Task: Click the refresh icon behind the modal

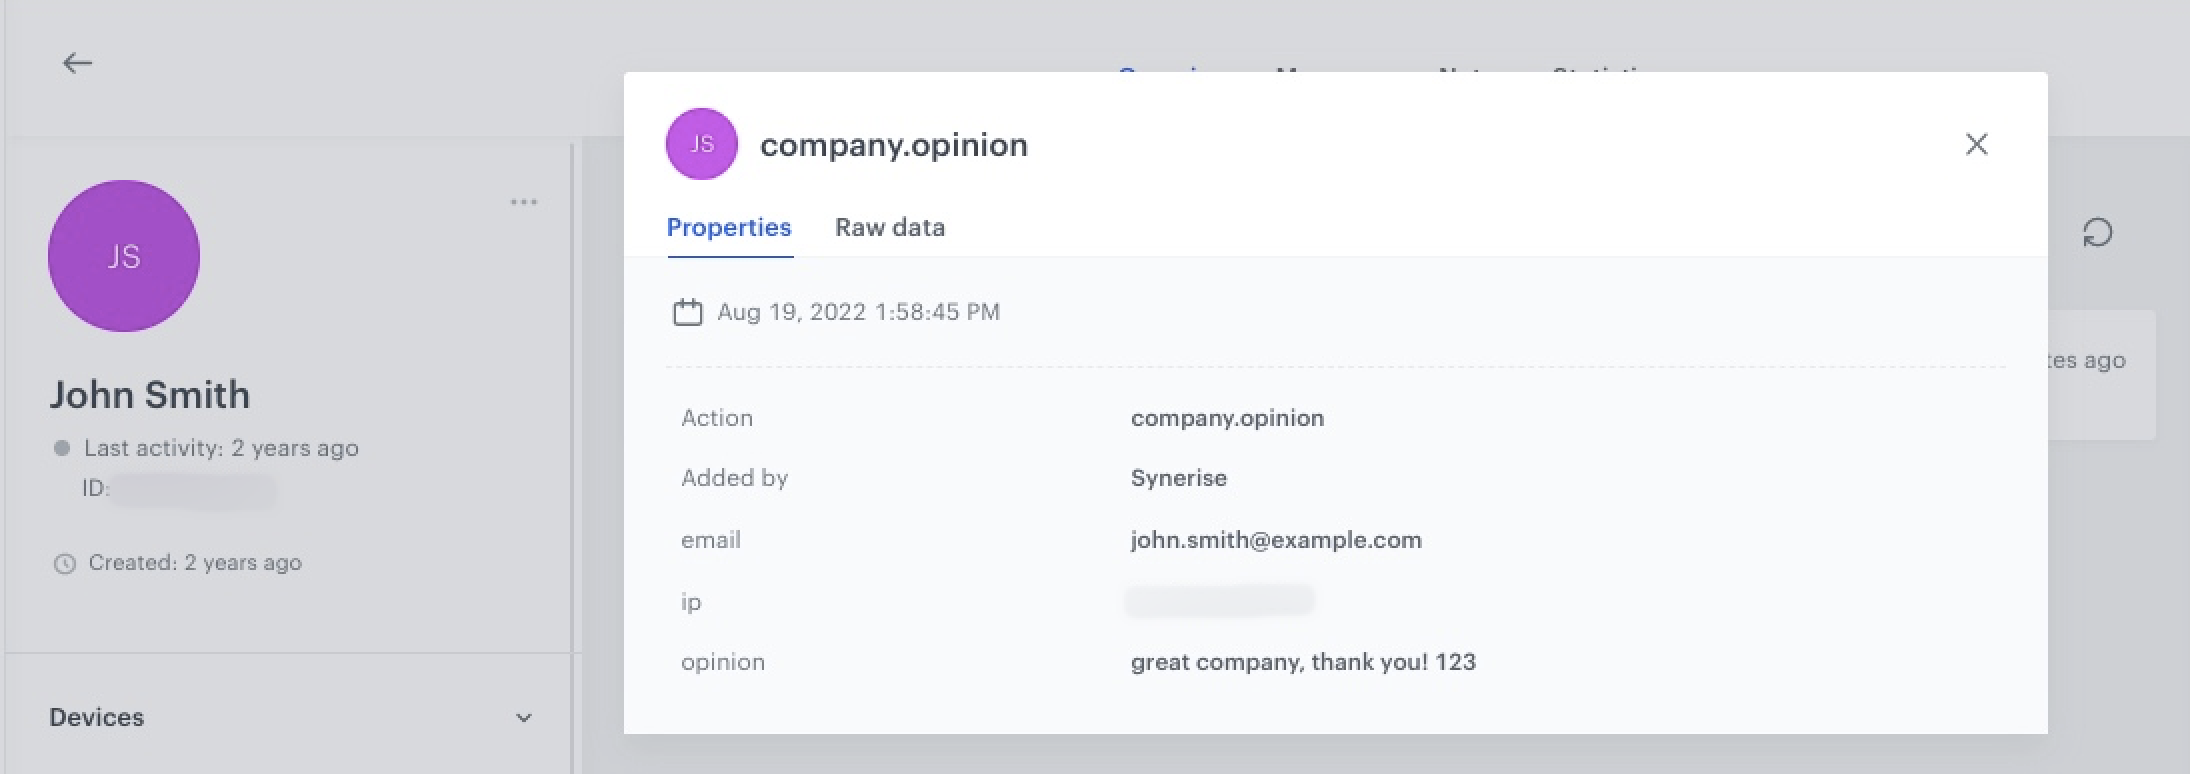Action: coord(2097,233)
